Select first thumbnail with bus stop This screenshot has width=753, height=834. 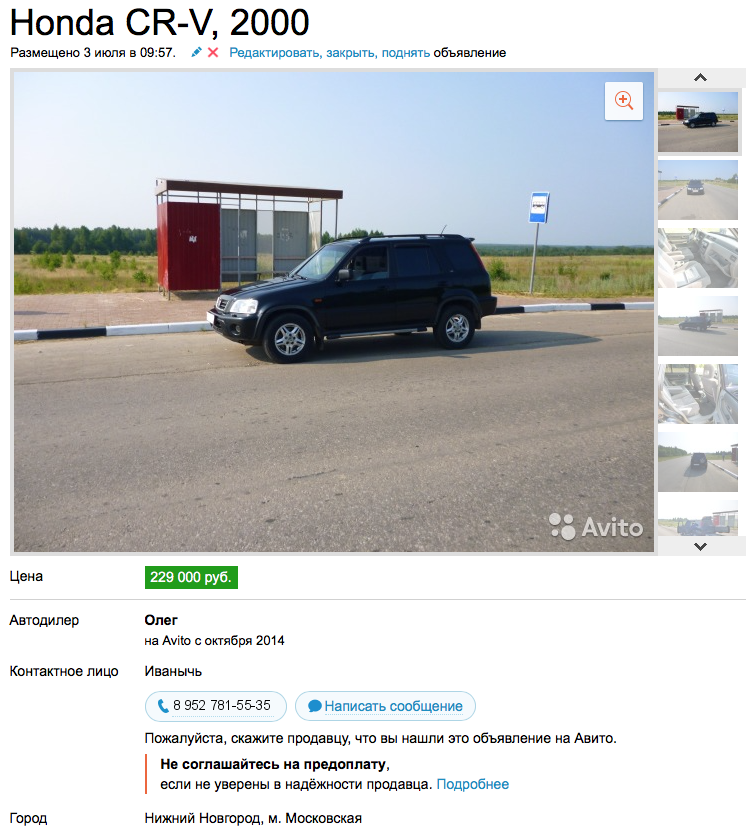pyautogui.click(x=698, y=122)
